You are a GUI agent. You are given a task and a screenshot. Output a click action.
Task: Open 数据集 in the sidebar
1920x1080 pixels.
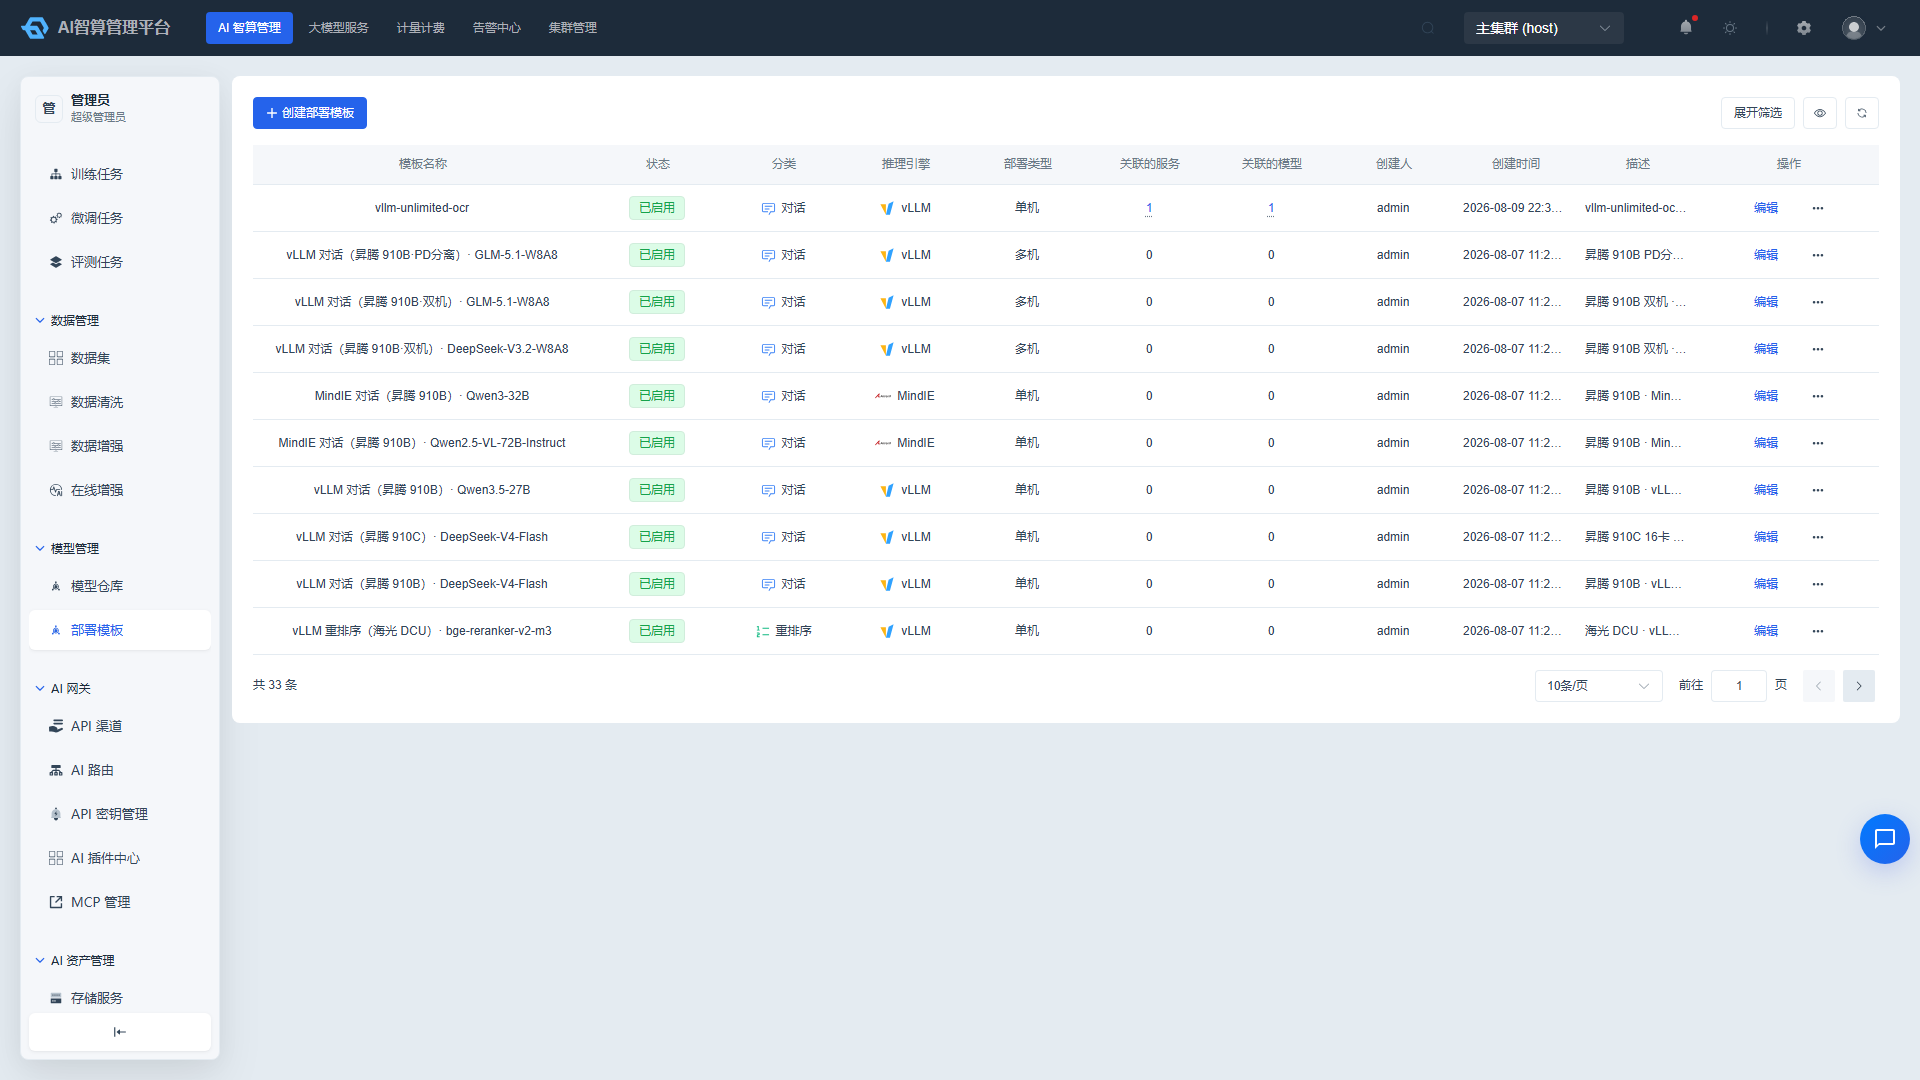[120, 358]
